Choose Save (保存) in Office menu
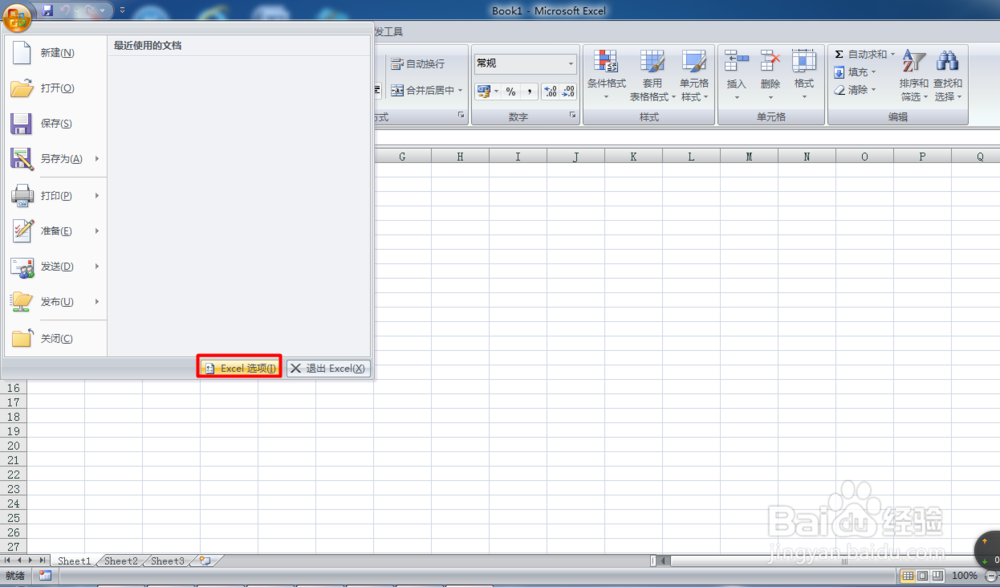The width and height of the screenshot is (1000, 587). (56, 123)
